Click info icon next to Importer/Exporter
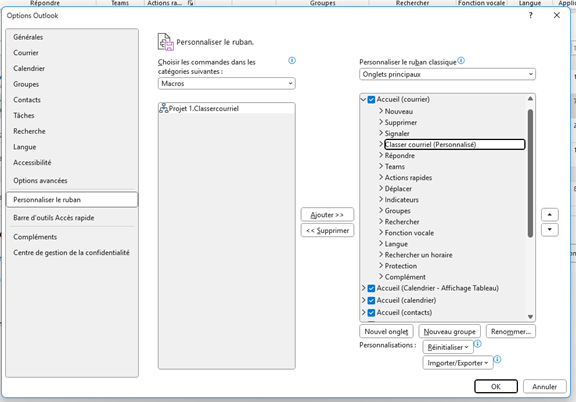Viewport: 576px width, 402px height. tap(497, 359)
